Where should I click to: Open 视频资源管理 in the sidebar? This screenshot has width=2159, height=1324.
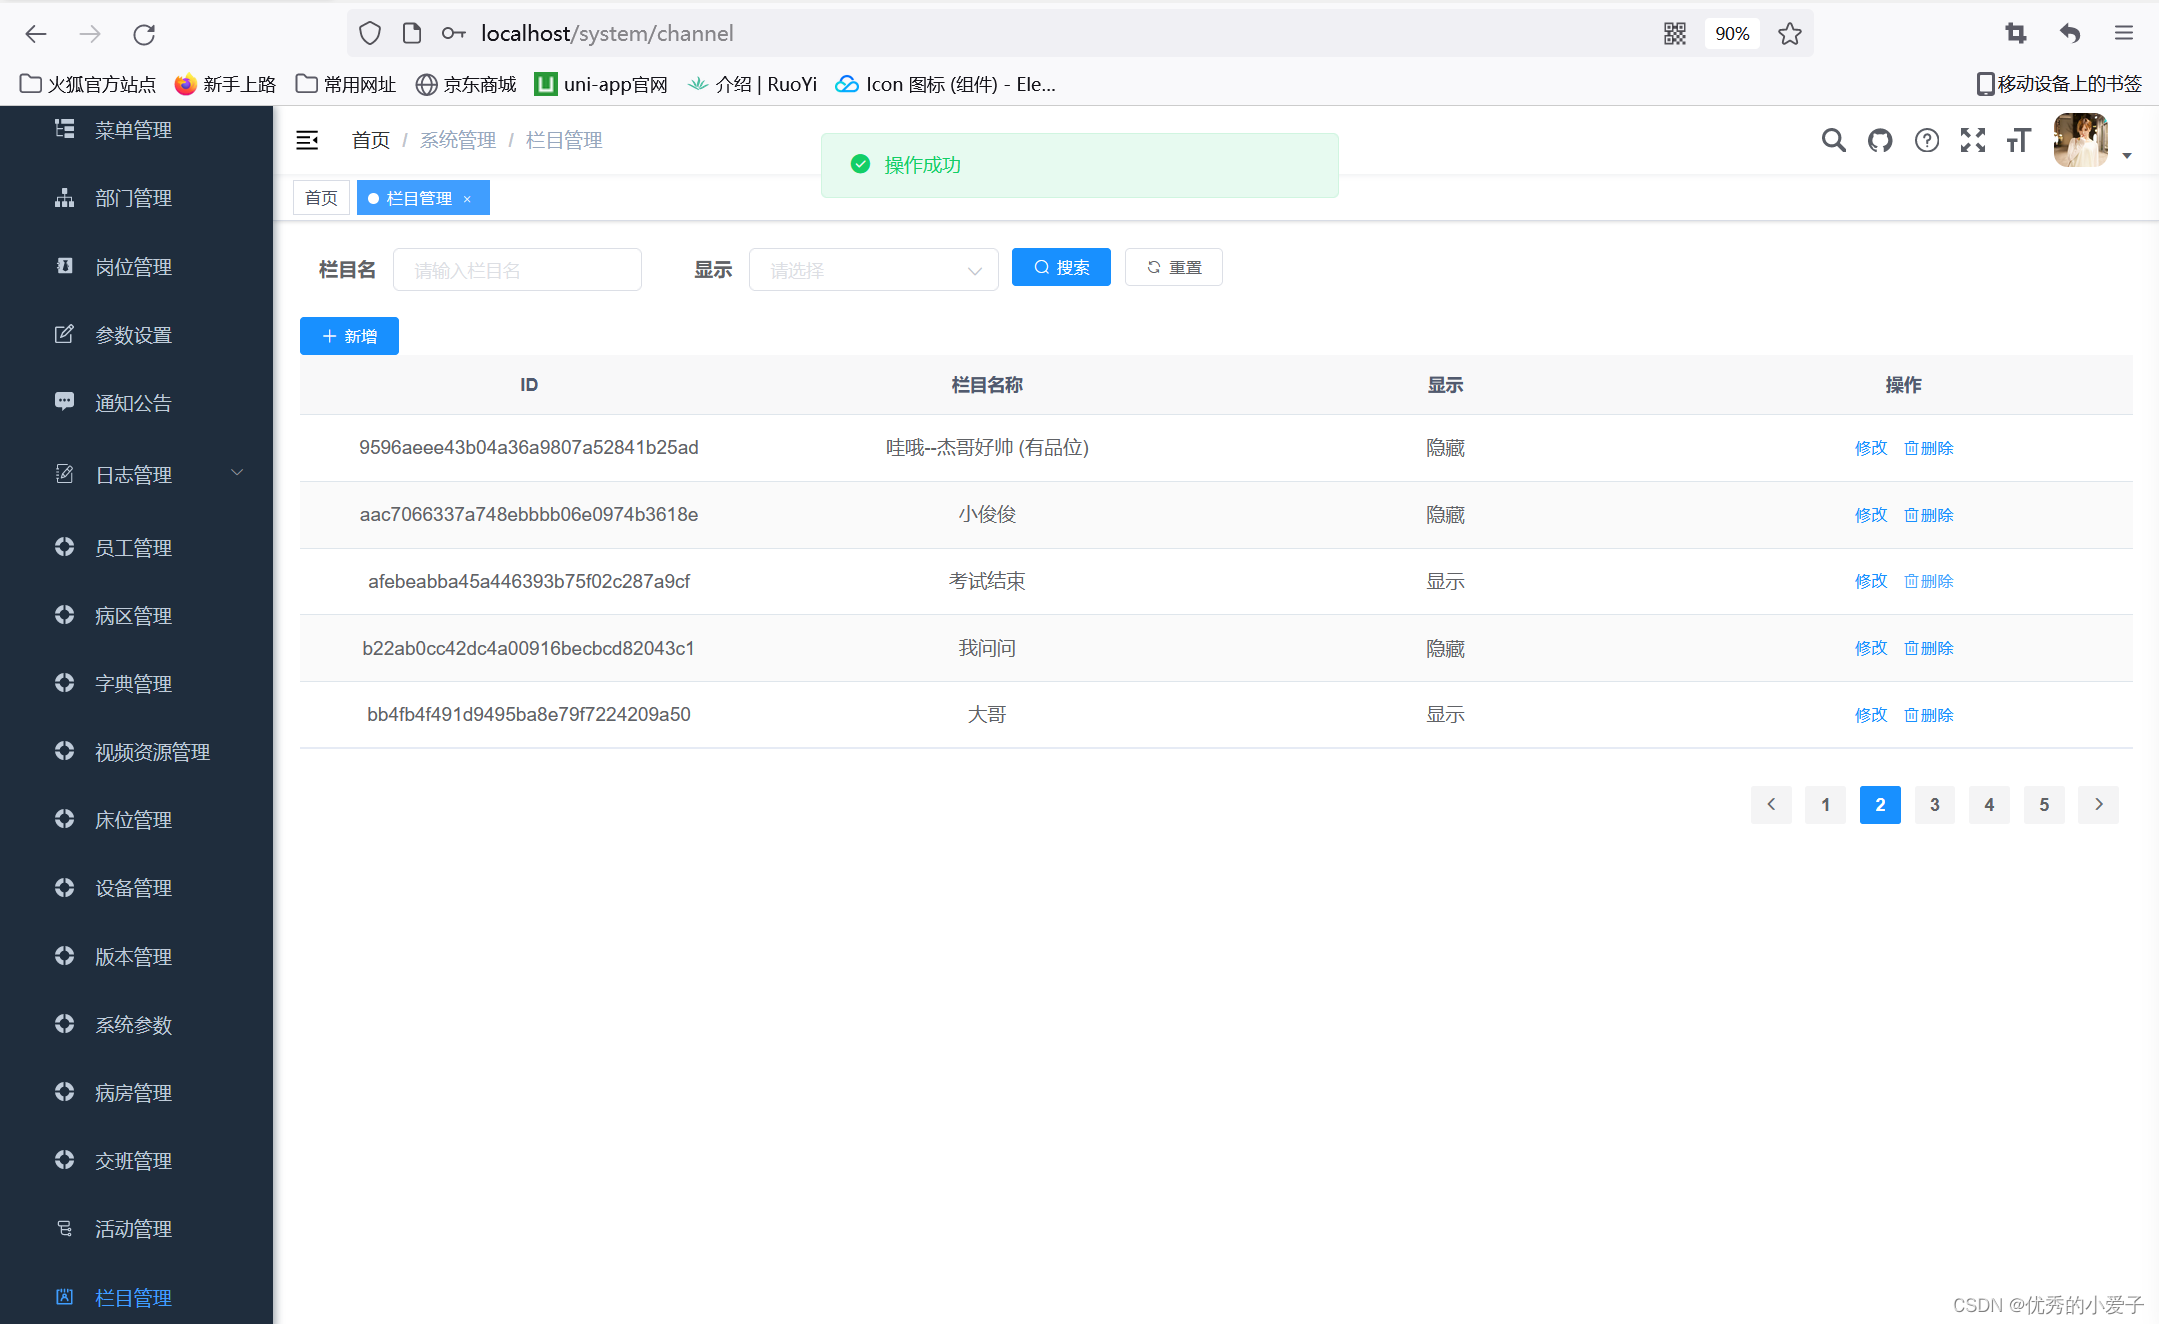pyautogui.click(x=152, y=752)
